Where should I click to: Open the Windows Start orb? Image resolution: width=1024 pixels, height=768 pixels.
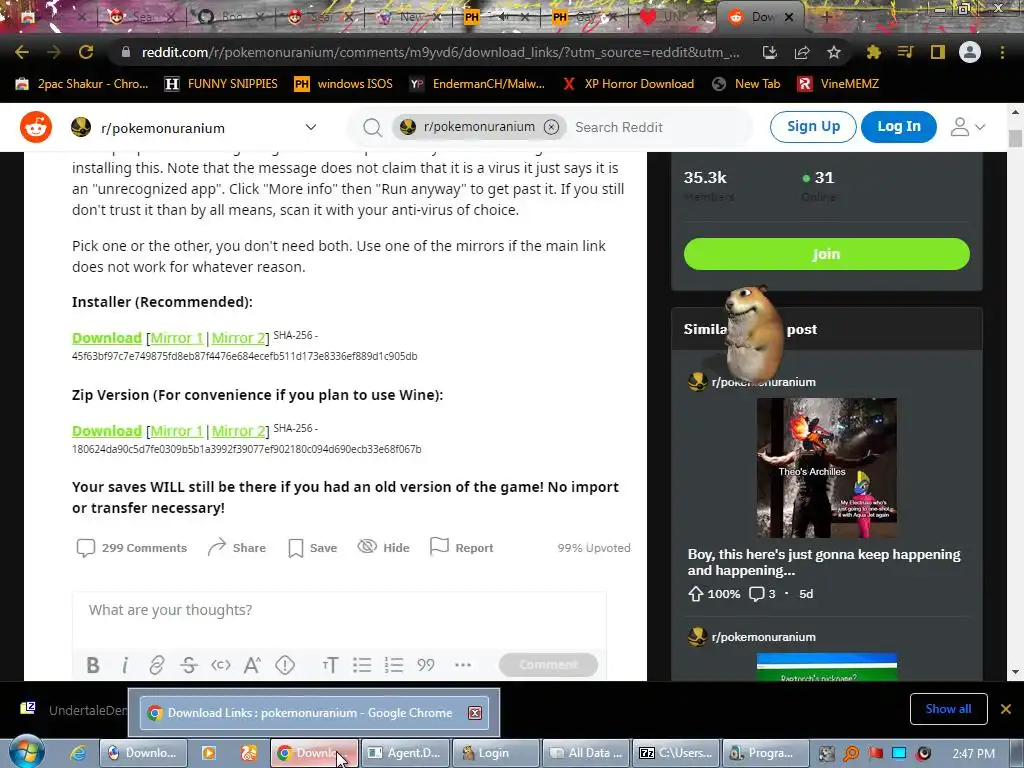pyautogui.click(x=27, y=752)
